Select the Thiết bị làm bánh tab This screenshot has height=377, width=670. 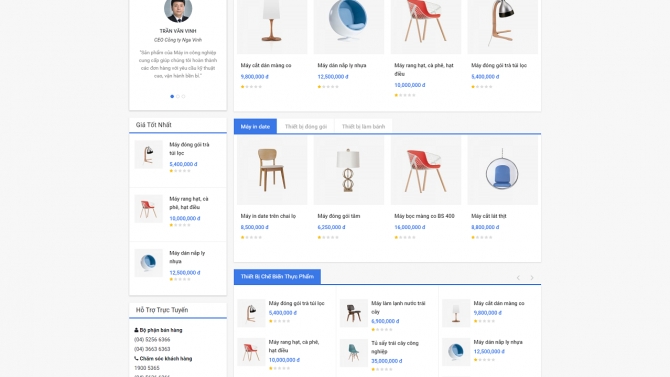coord(363,127)
